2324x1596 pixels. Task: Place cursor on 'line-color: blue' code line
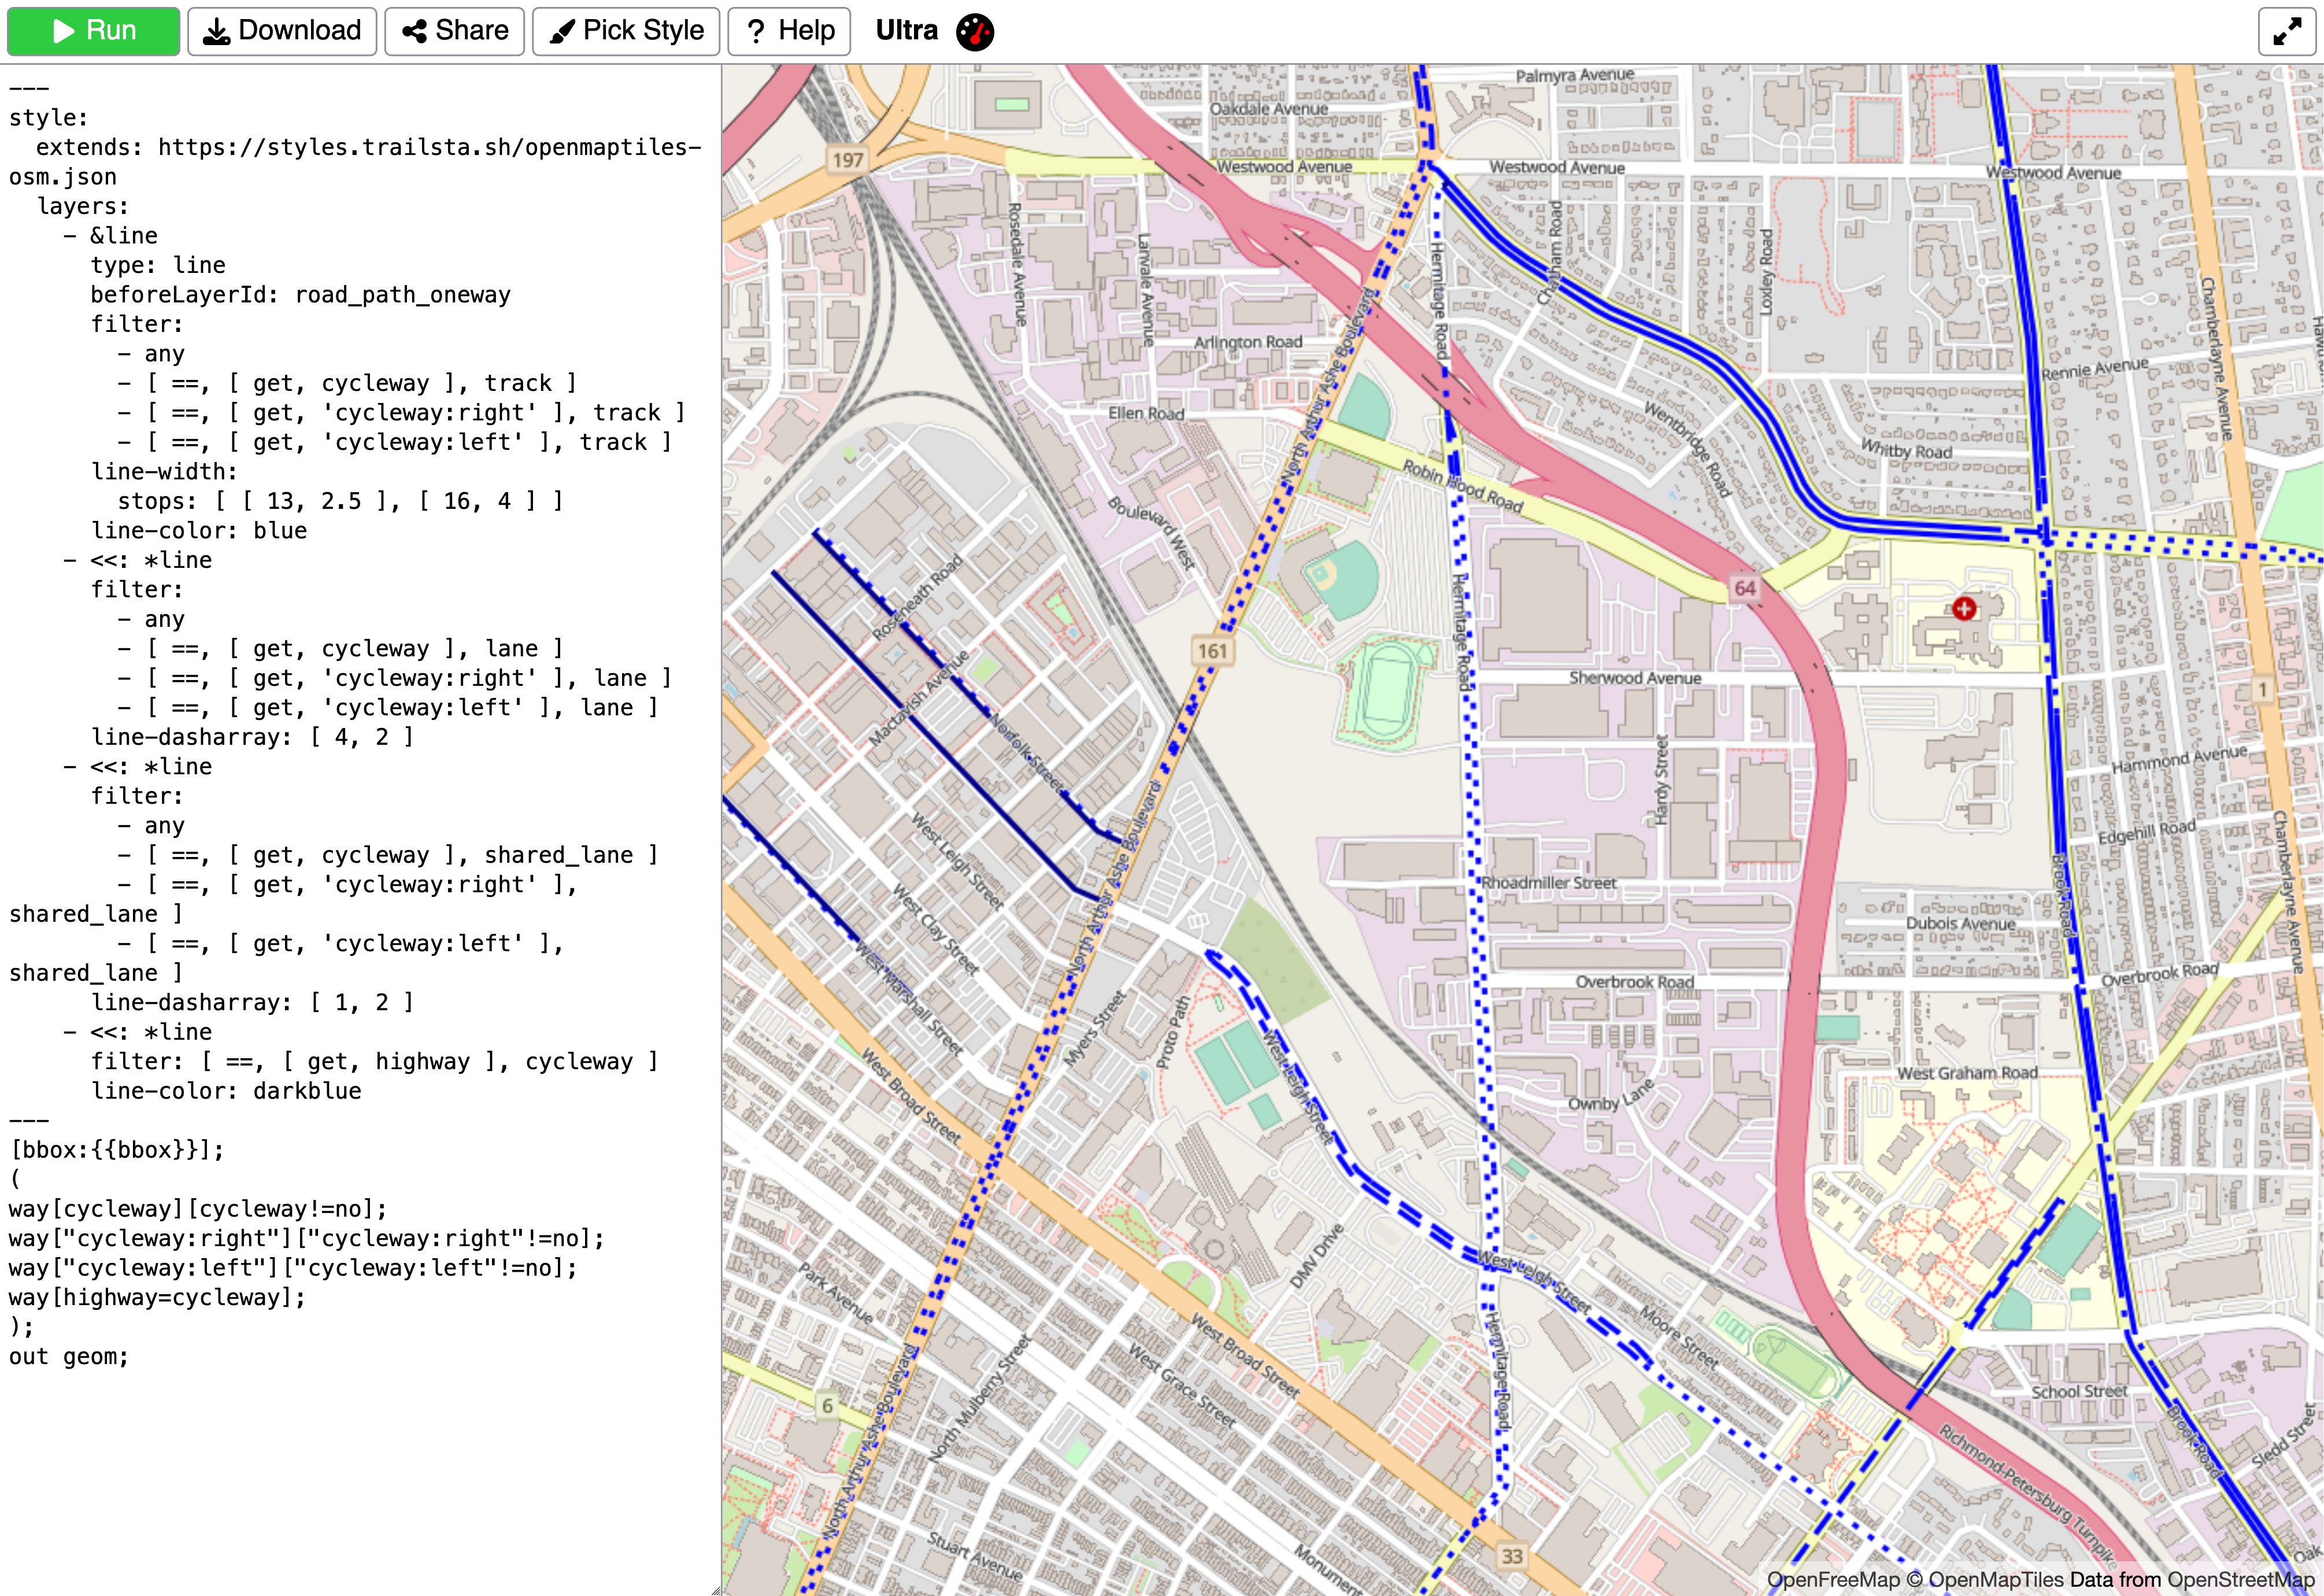click(x=199, y=531)
